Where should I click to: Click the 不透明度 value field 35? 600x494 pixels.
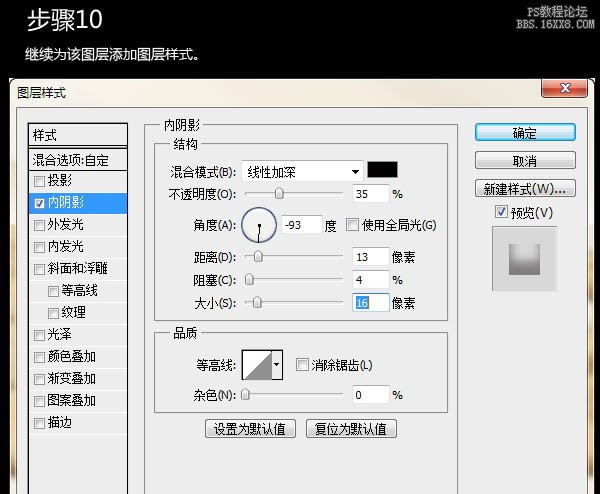[370, 194]
